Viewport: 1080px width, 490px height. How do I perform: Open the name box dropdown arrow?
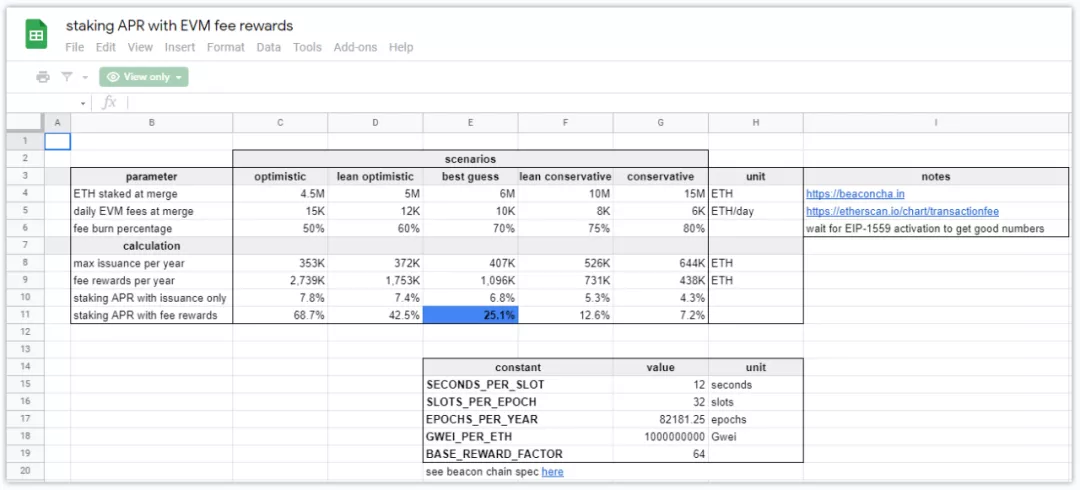click(83, 104)
